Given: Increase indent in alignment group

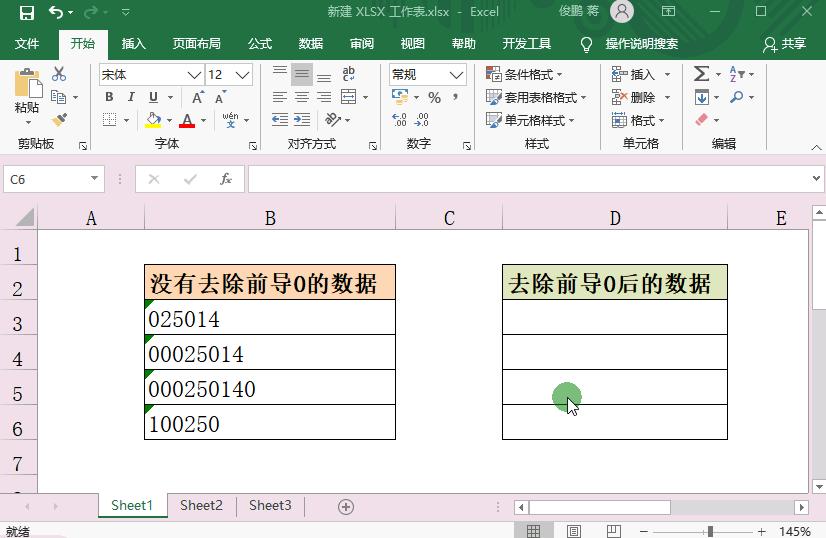Looking at the screenshot, I should (302, 120).
